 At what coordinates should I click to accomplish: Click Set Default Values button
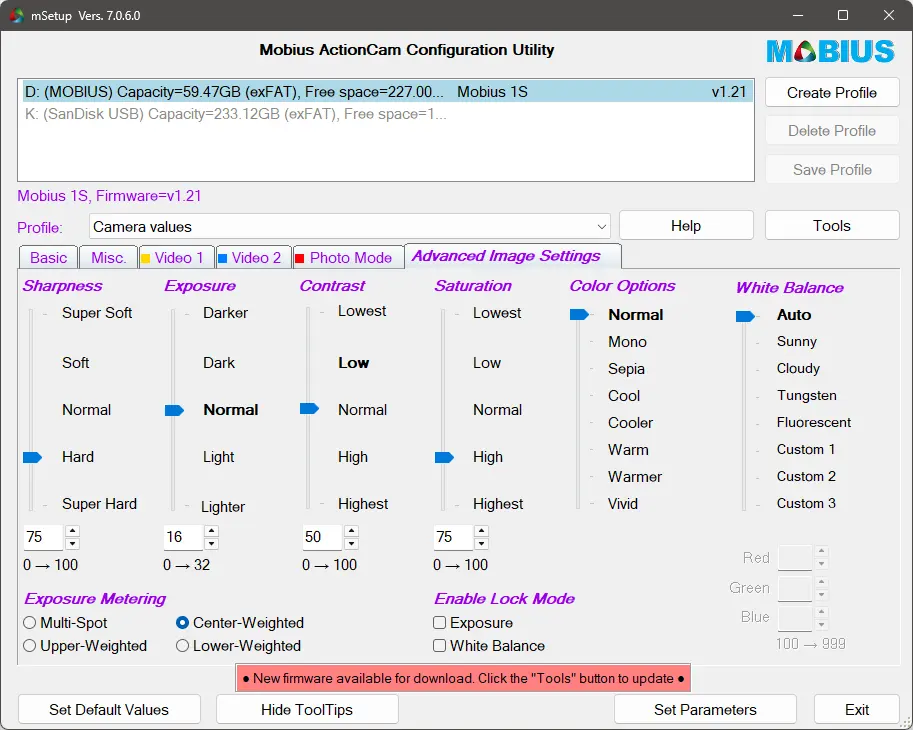[109, 710]
